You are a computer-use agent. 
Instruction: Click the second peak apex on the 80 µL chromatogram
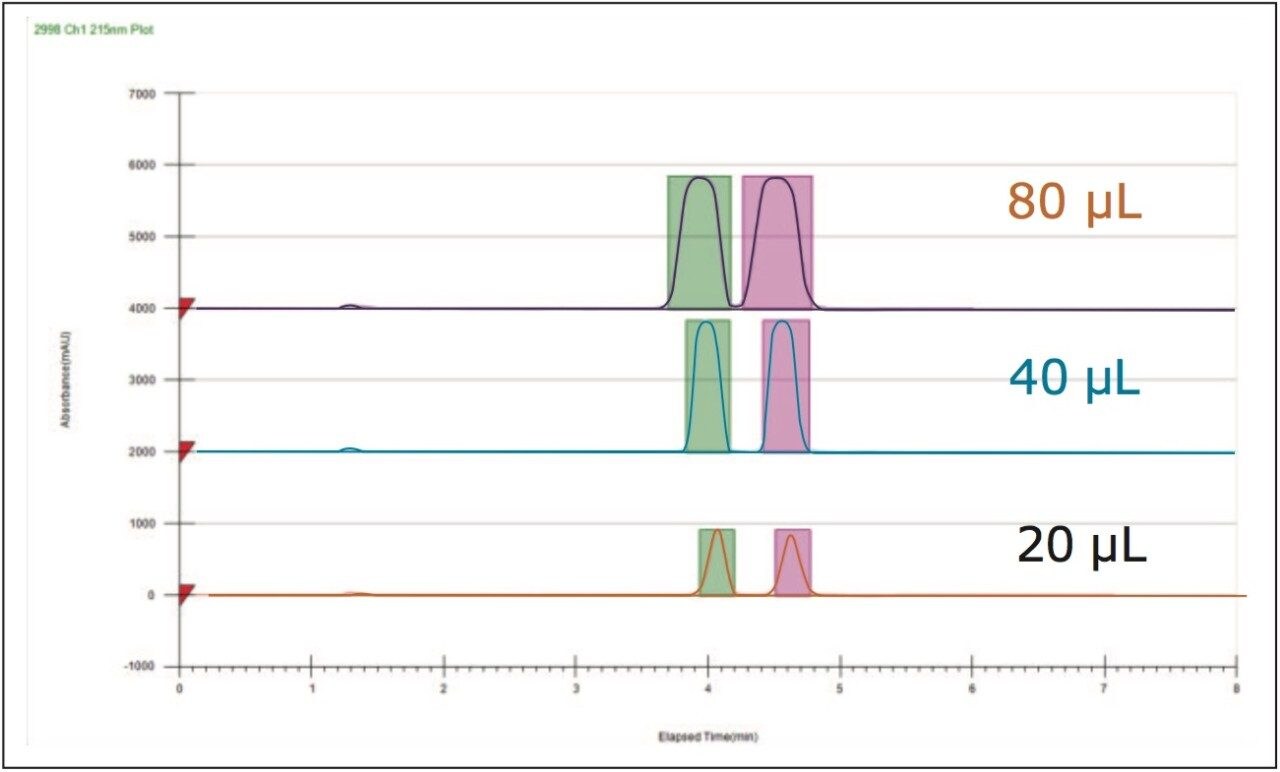tap(775, 180)
